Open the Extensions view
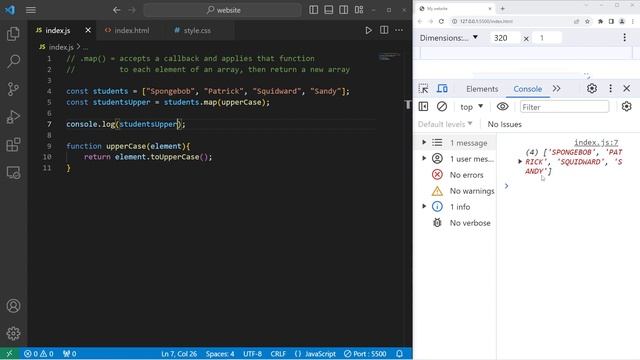The image size is (640, 360). click(13, 144)
